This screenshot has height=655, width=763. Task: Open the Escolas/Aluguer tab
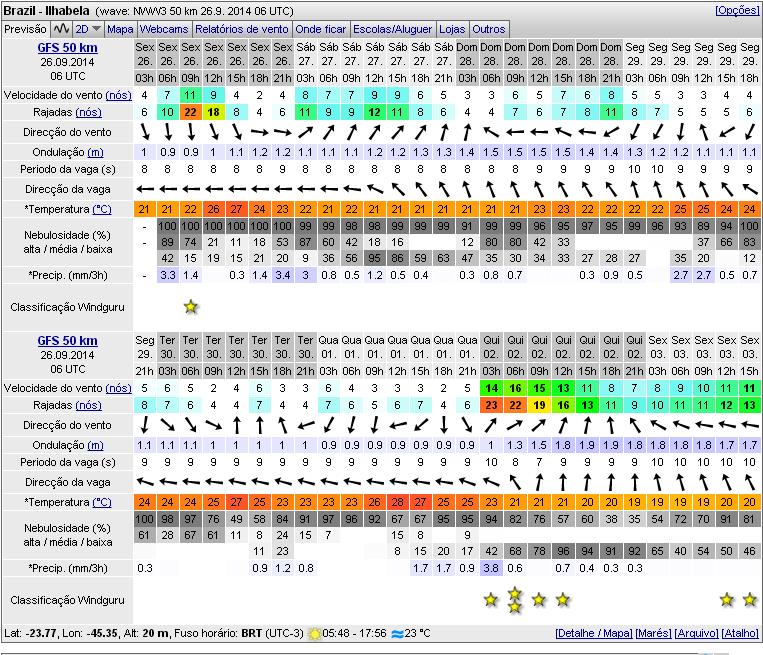[392, 29]
